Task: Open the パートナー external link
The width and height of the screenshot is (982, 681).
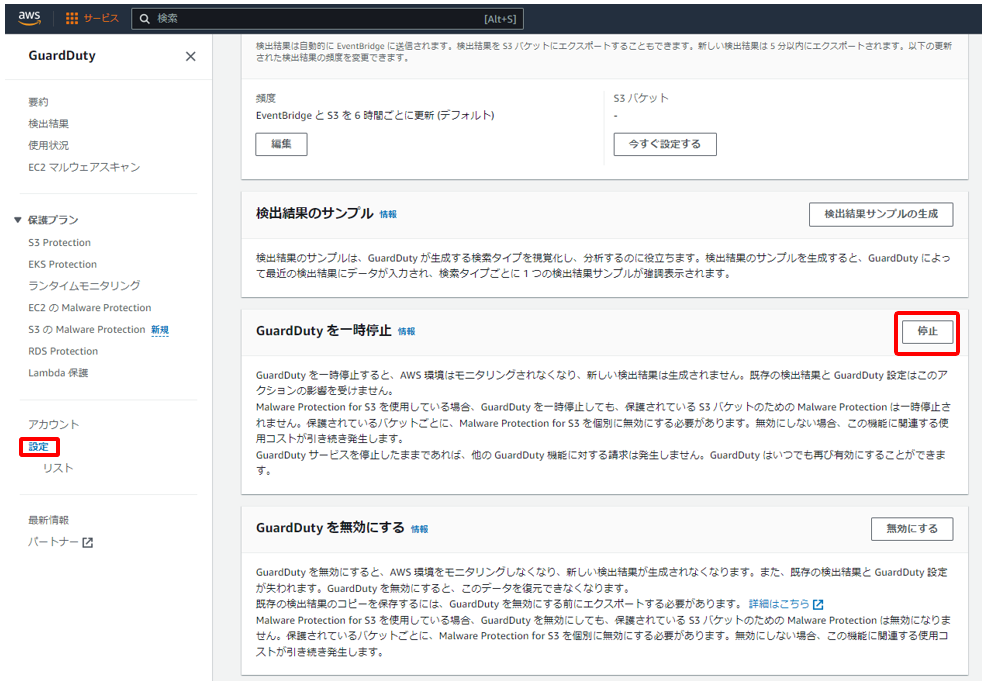Action: coord(53,542)
